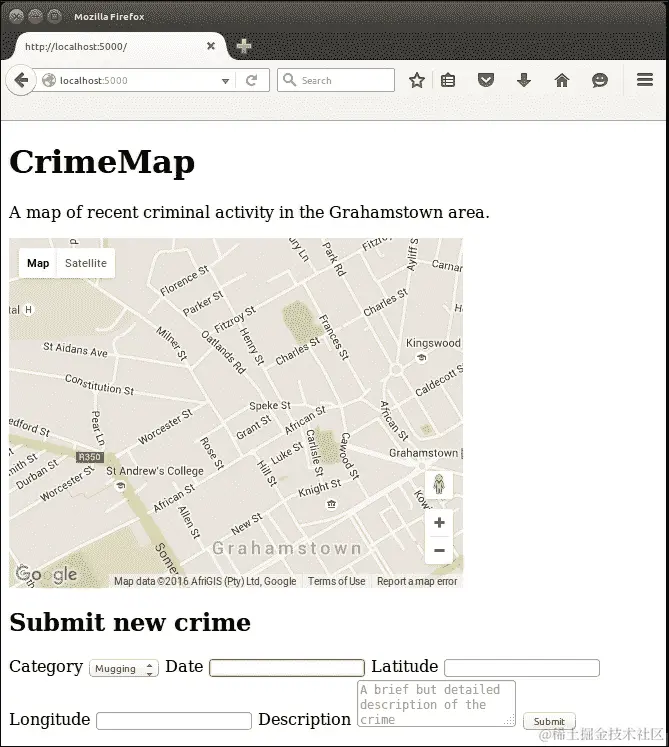Show bookmarks list icon
The image size is (669, 747).
click(448, 80)
